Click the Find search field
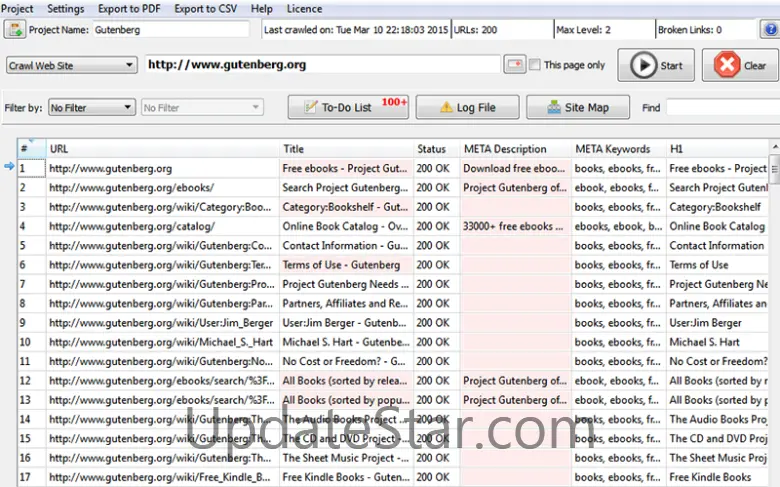The image size is (780, 487). [723, 107]
